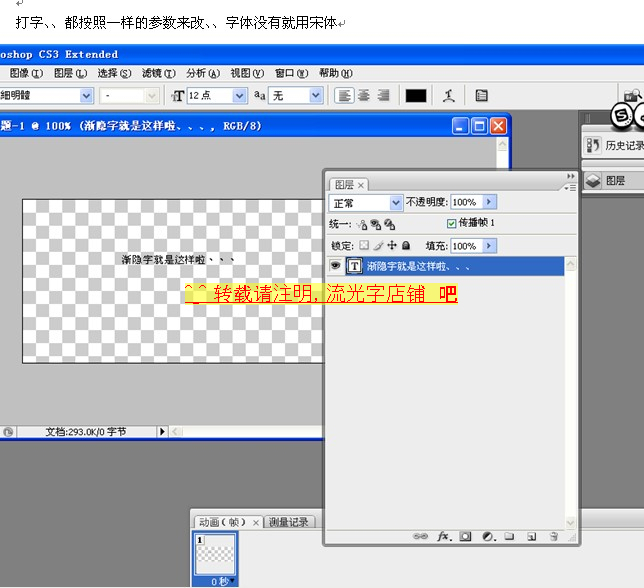Switch to the 测量记录 tab
The height and width of the screenshot is (588, 644).
pyautogui.click(x=288, y=522)
